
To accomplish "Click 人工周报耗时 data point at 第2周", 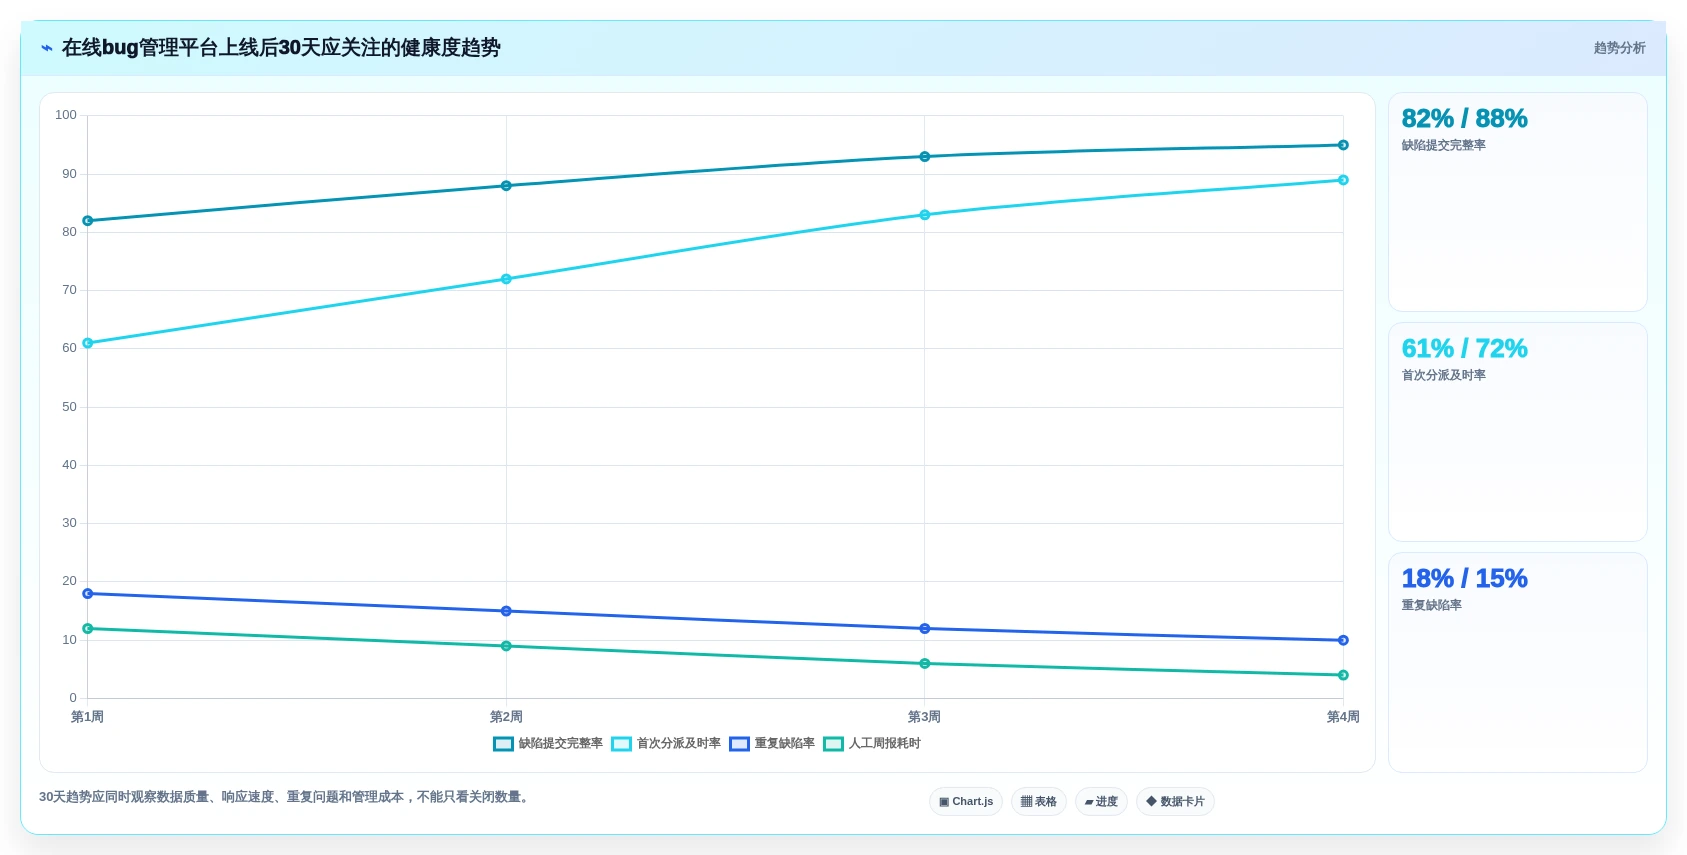I will pos(506,646).
